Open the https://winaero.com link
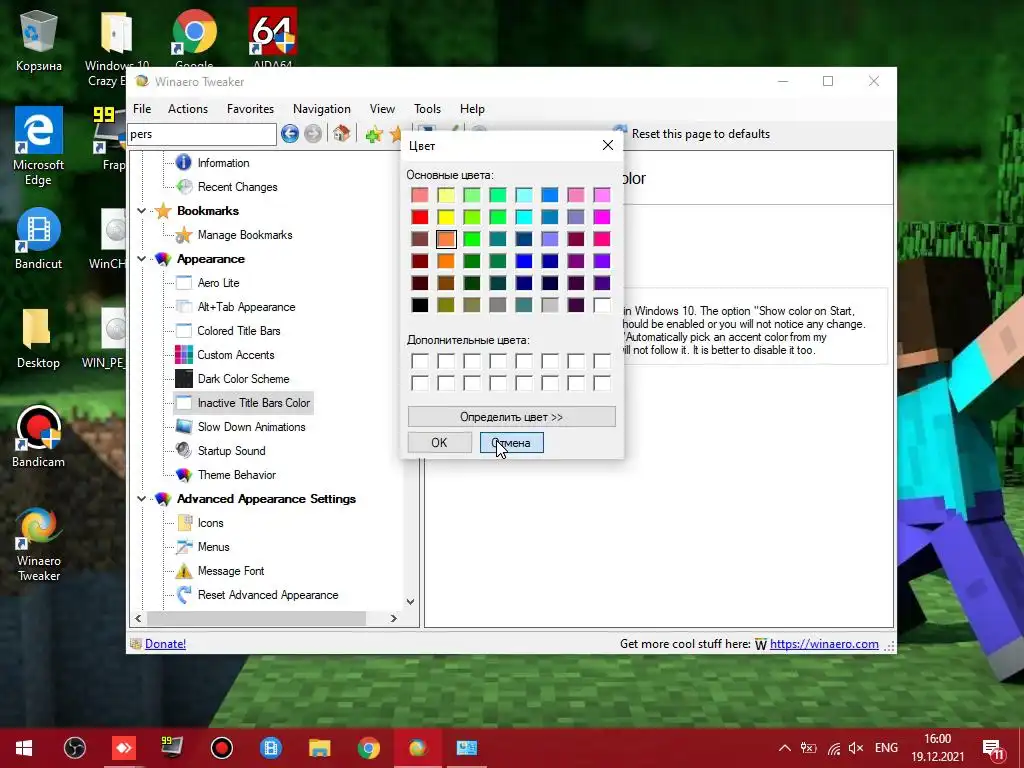 824,644
